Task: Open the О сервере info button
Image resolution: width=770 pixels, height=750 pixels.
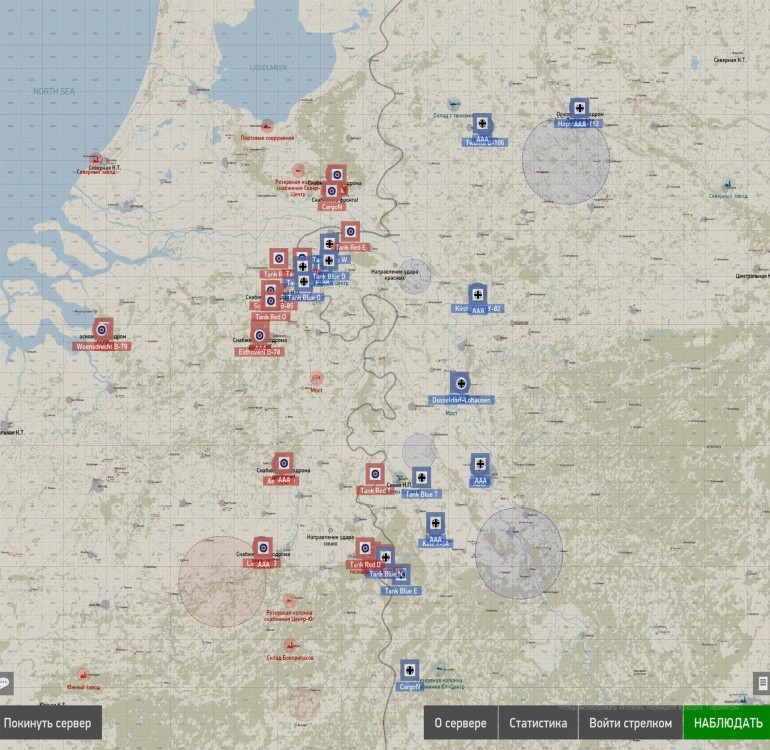Action: coord(461,723)
